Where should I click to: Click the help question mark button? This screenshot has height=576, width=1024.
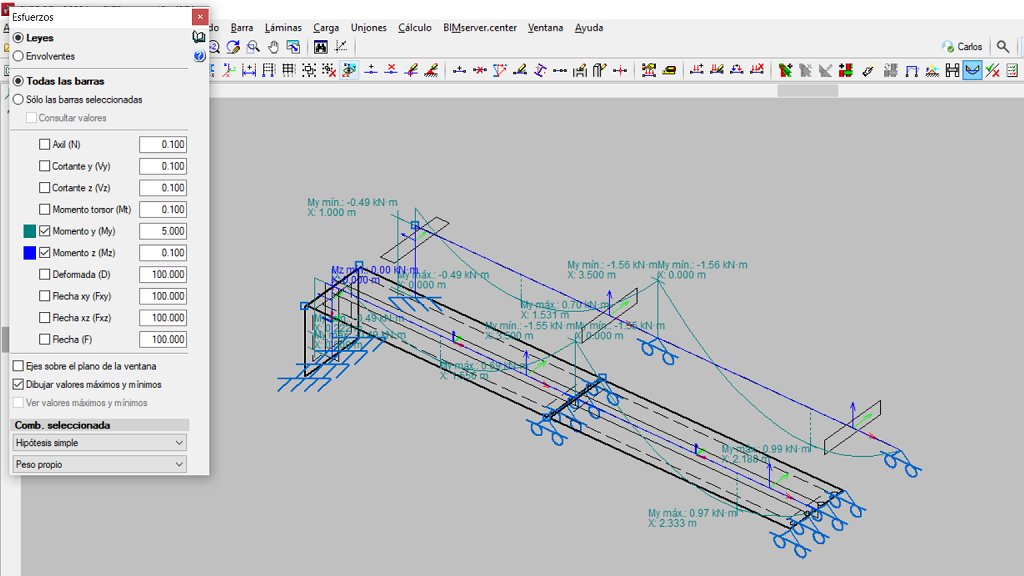198,55
